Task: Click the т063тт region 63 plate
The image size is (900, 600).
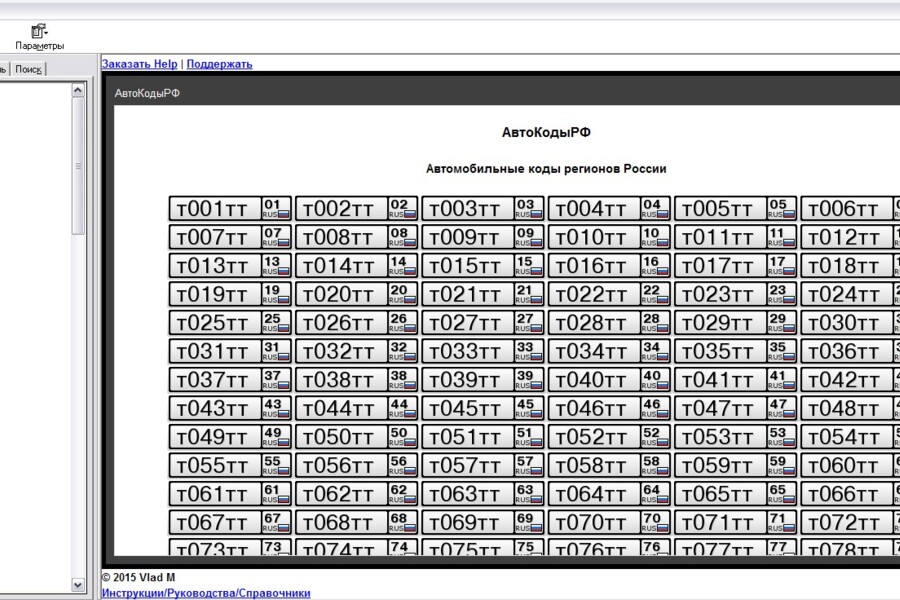Action: pyautogui.click(x=483, y=494)
